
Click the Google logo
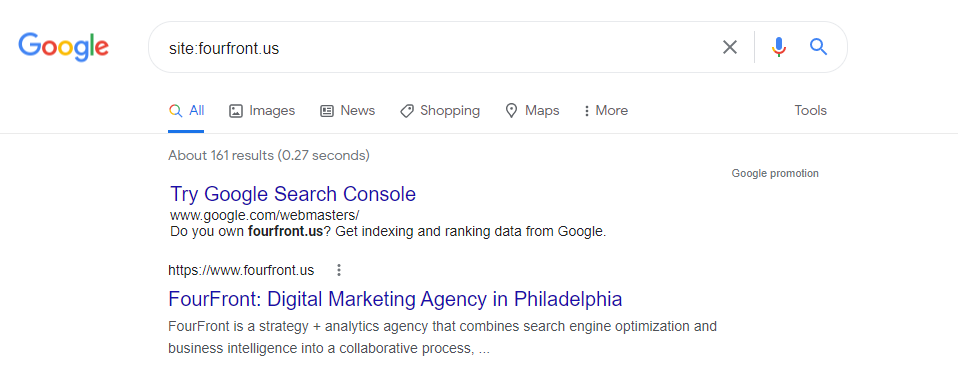(64, 47)
